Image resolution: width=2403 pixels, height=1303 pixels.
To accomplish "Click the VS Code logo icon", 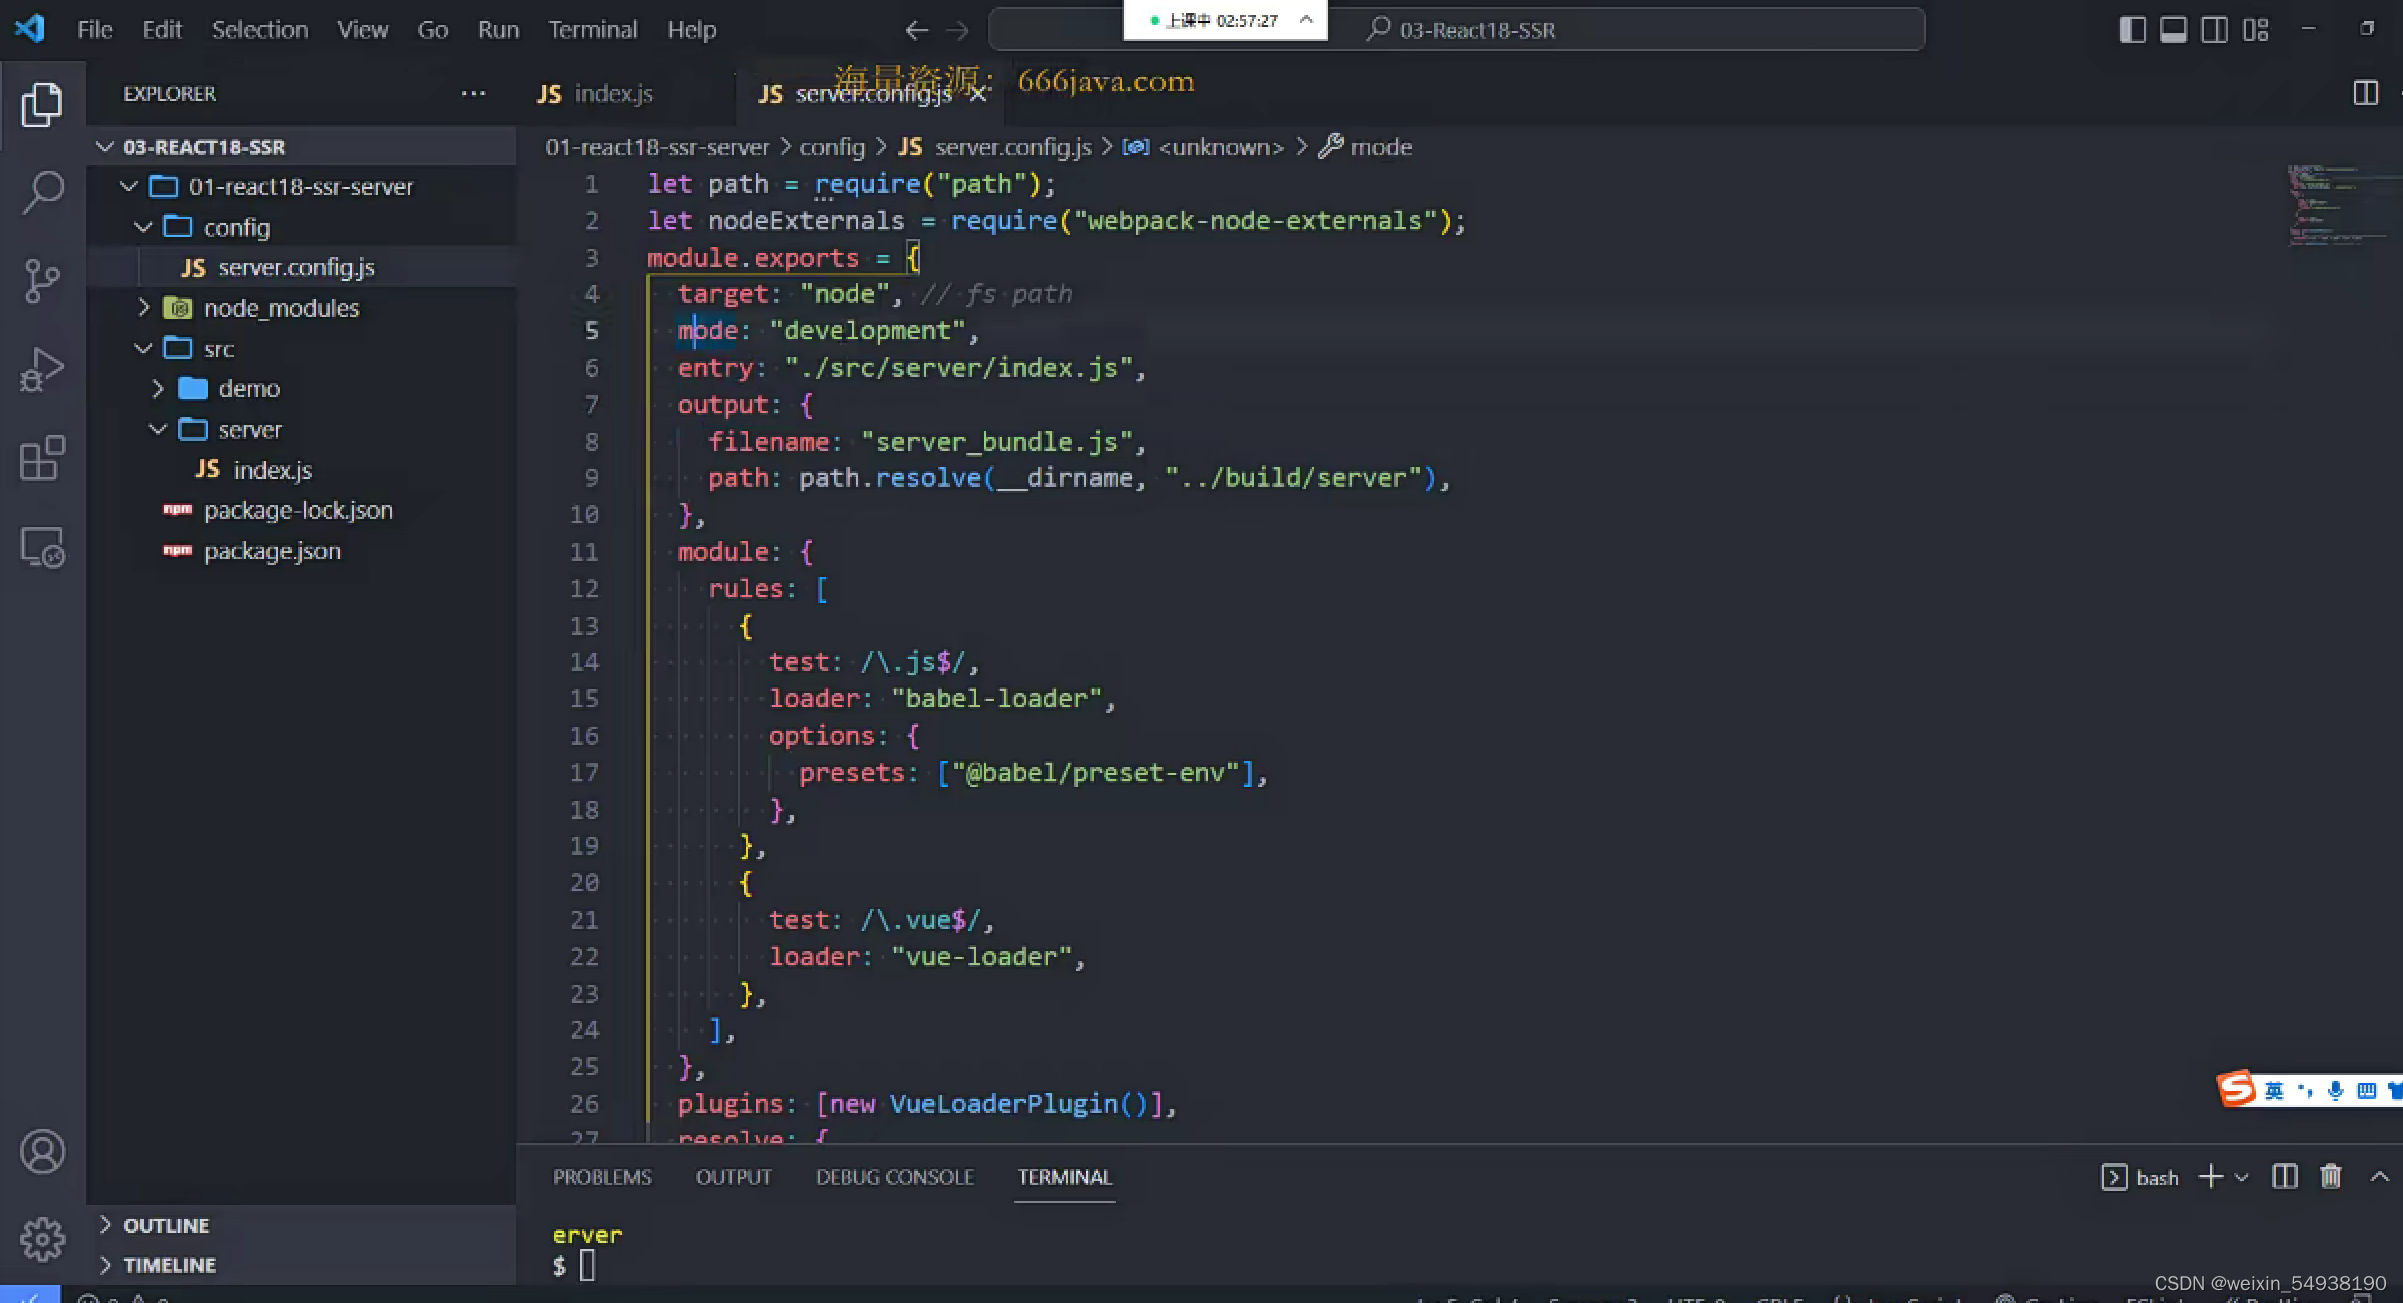I will click(30, 28).
